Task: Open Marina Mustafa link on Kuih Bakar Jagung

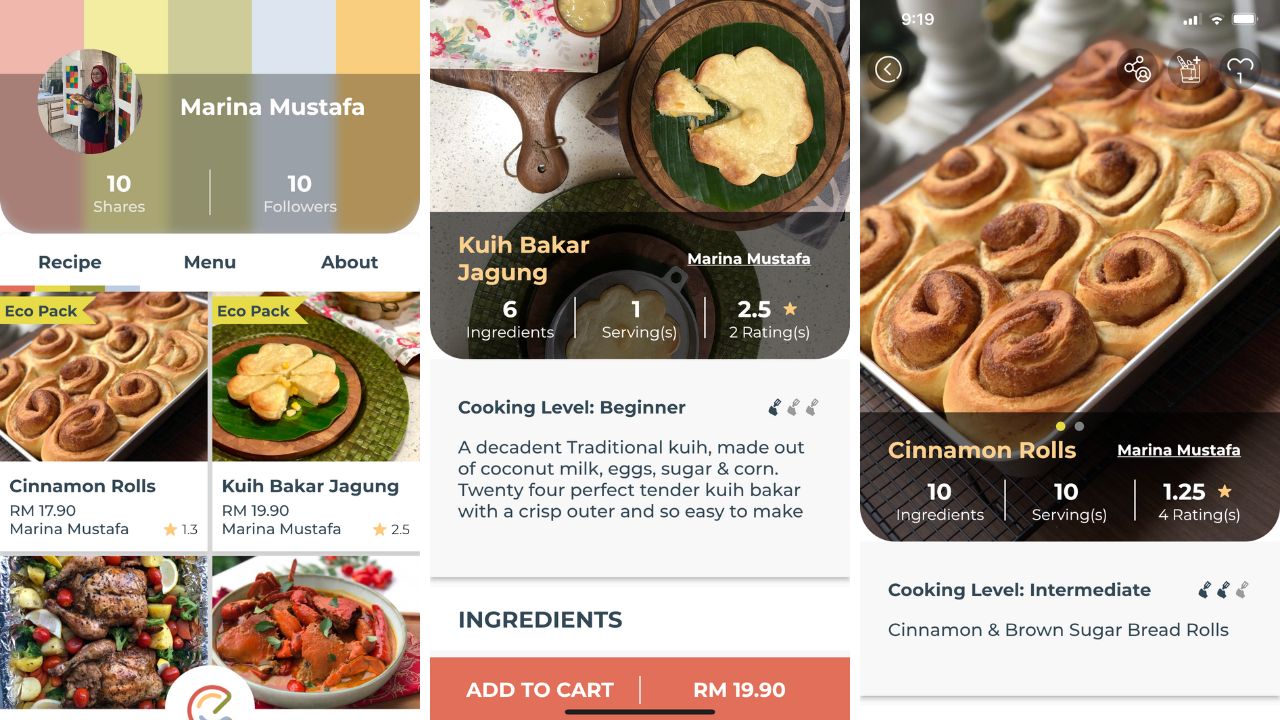Action: (749, 258)
